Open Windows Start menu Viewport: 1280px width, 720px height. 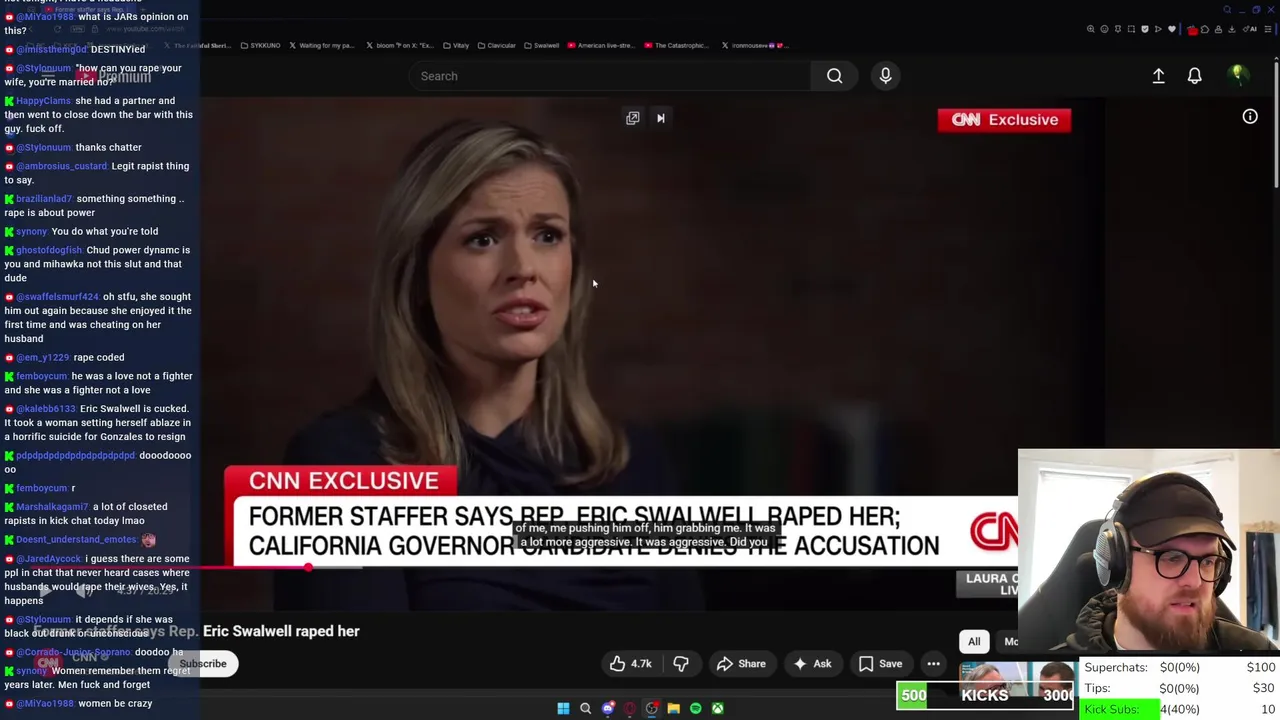[x=563, y=708]
